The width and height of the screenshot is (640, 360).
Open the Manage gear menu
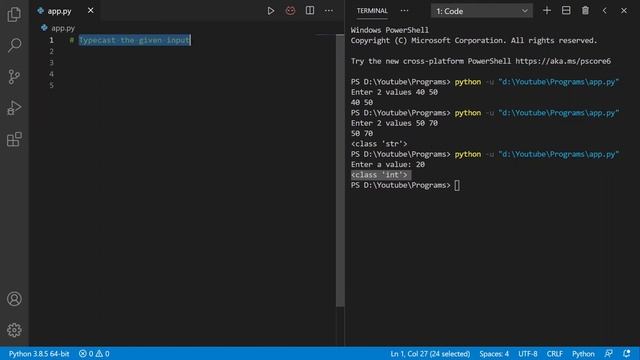pos(14,330)
